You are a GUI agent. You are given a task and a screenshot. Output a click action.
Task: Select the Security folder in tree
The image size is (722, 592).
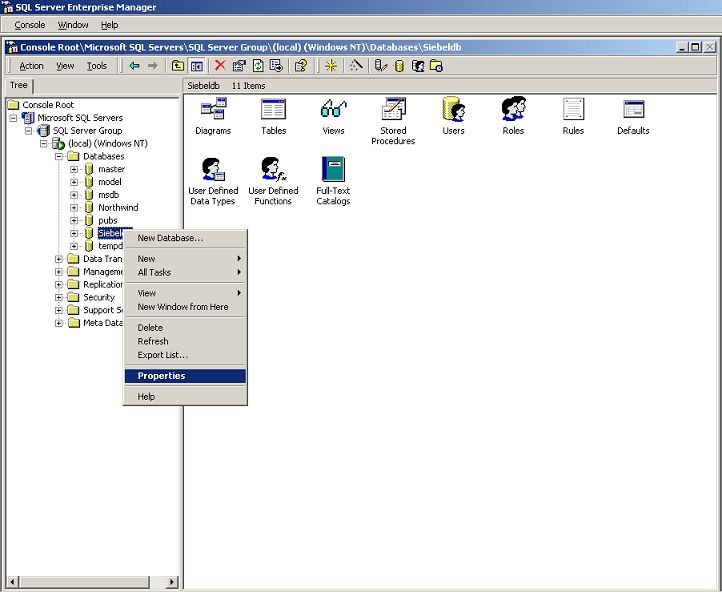99,297
